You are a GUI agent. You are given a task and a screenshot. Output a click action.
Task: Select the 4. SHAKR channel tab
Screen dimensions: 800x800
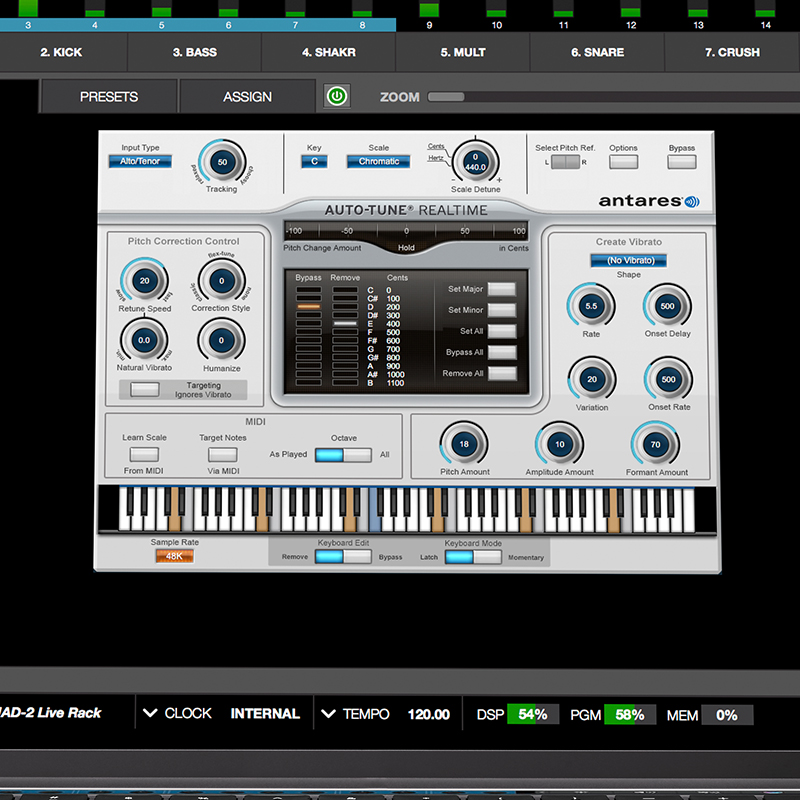(329, 52)
